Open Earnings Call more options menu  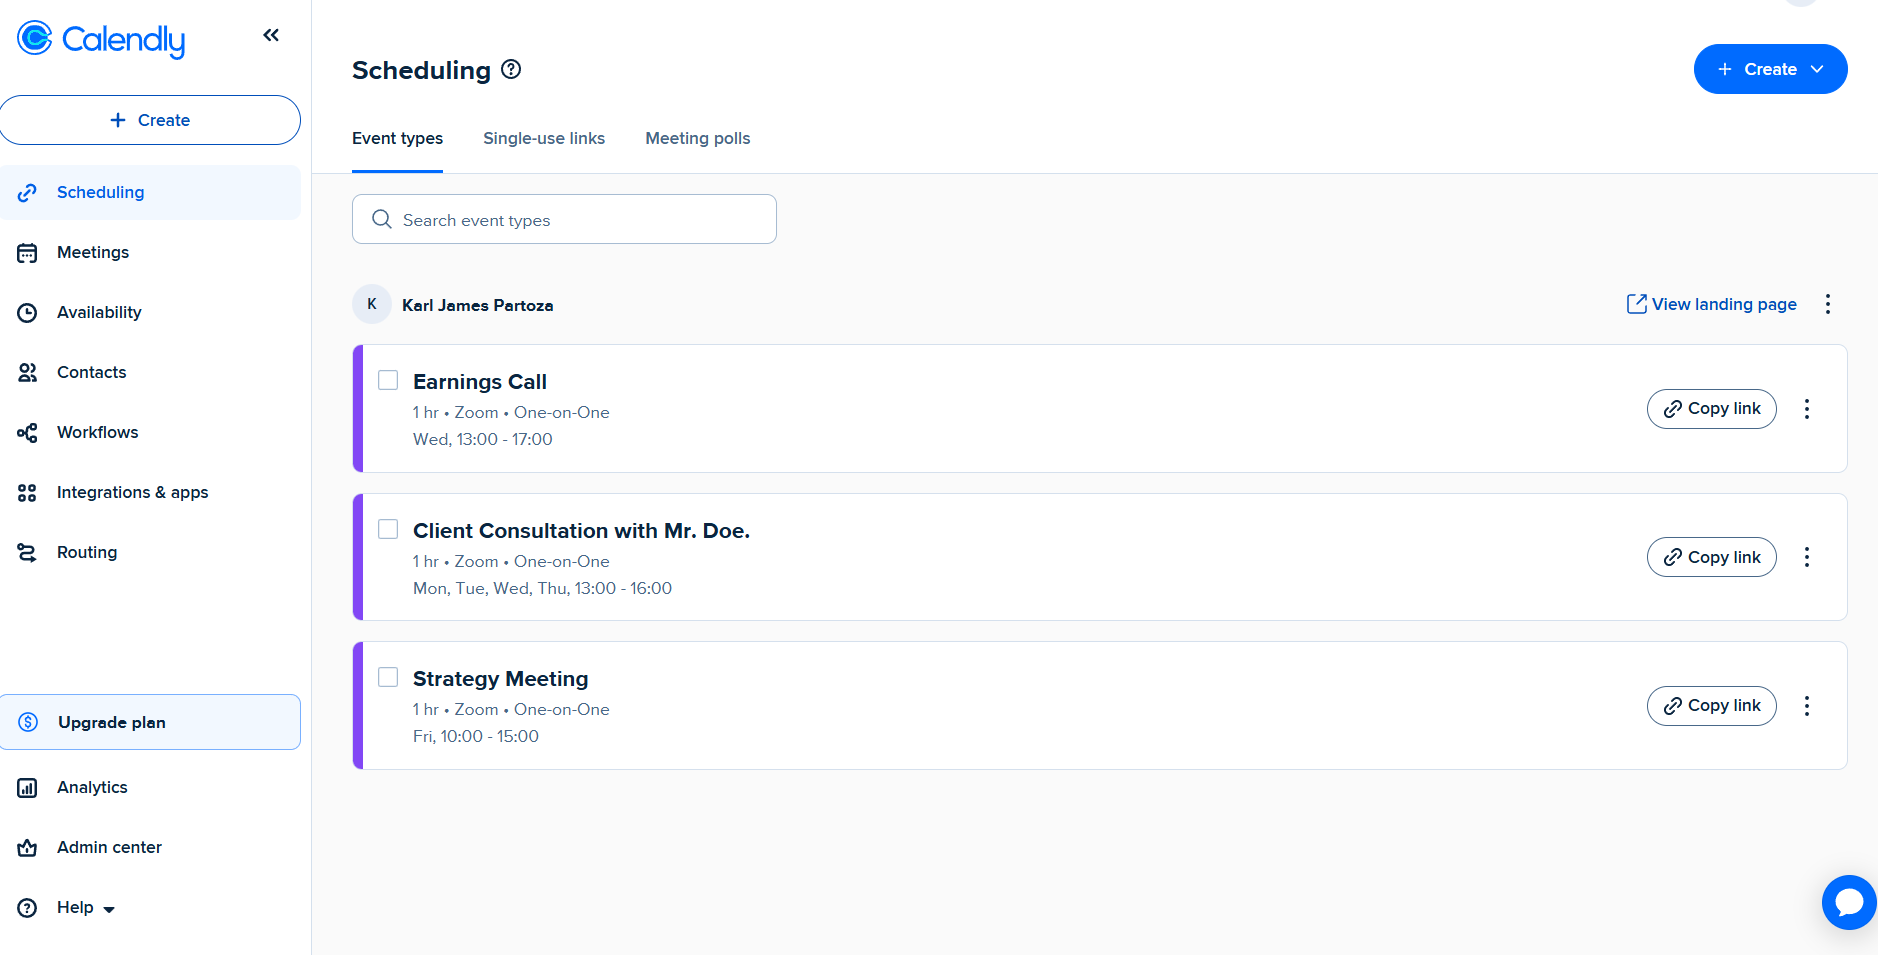pos(1806,409)
